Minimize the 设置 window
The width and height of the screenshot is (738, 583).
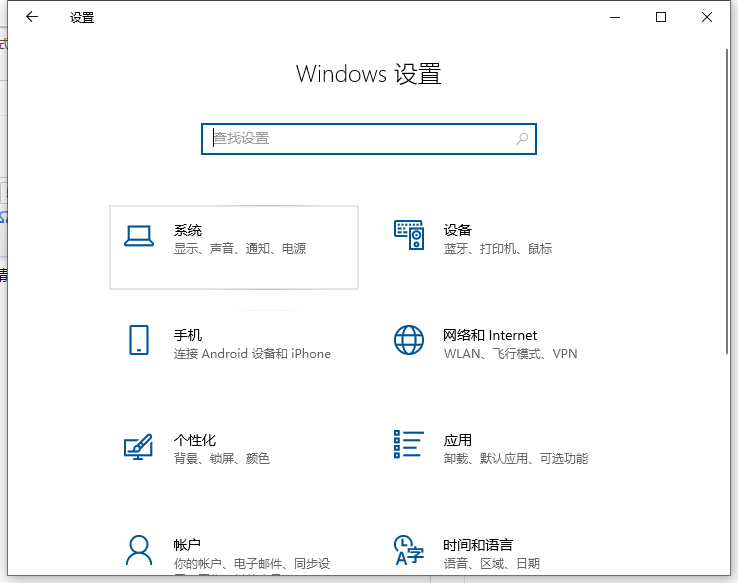tap(615, 17)
